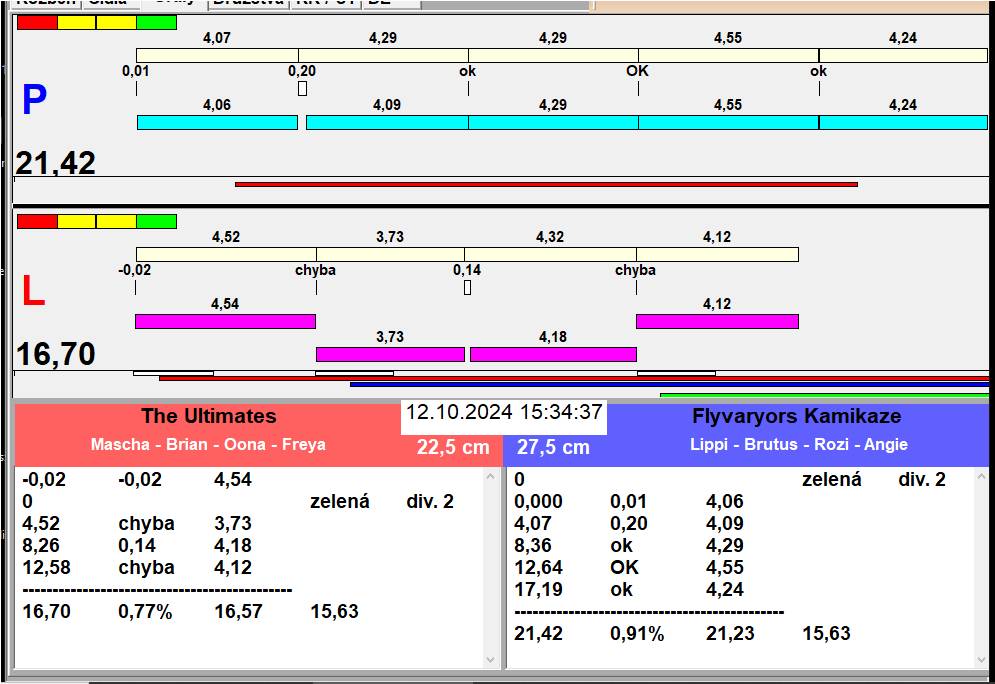This screenshot has width=995, height=684.
Task: Select the cream 4,32 segment in lane L
Action: [550, 254]
